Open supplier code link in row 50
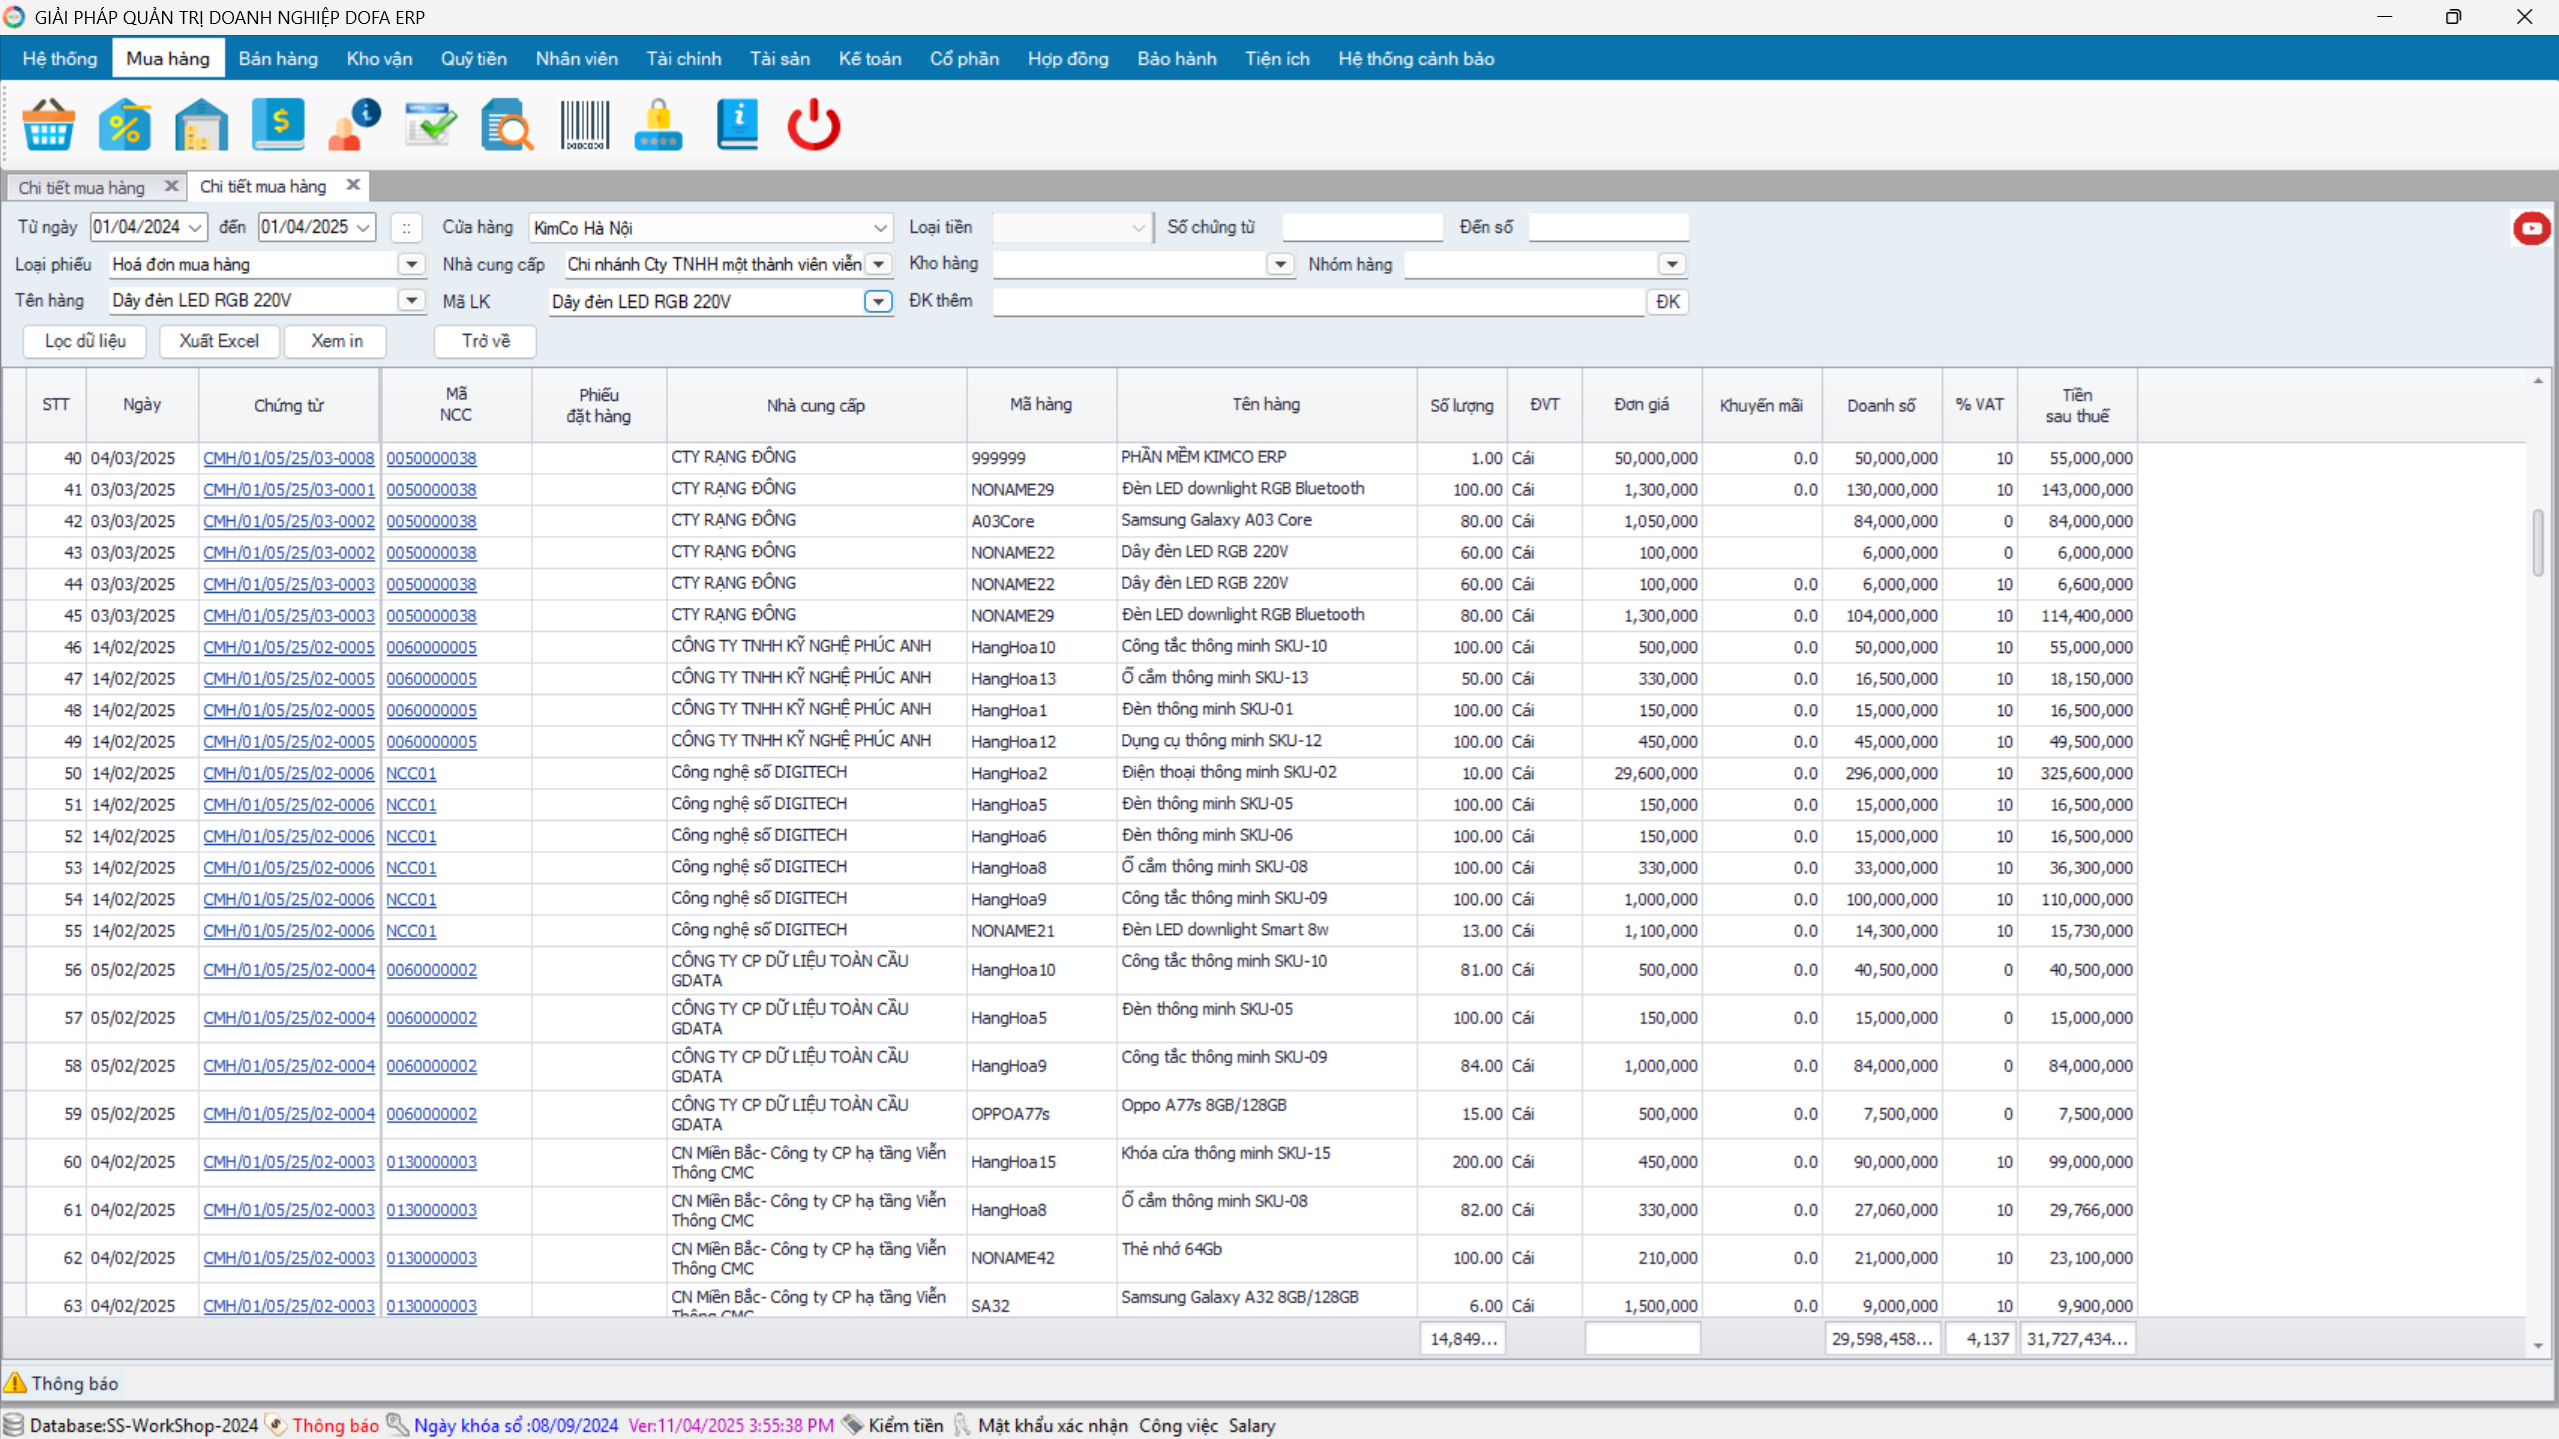 [411, 773]
